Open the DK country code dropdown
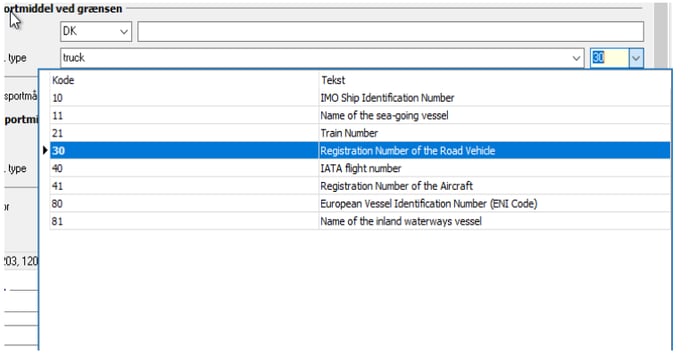688x363 pixels. [123, 32]
